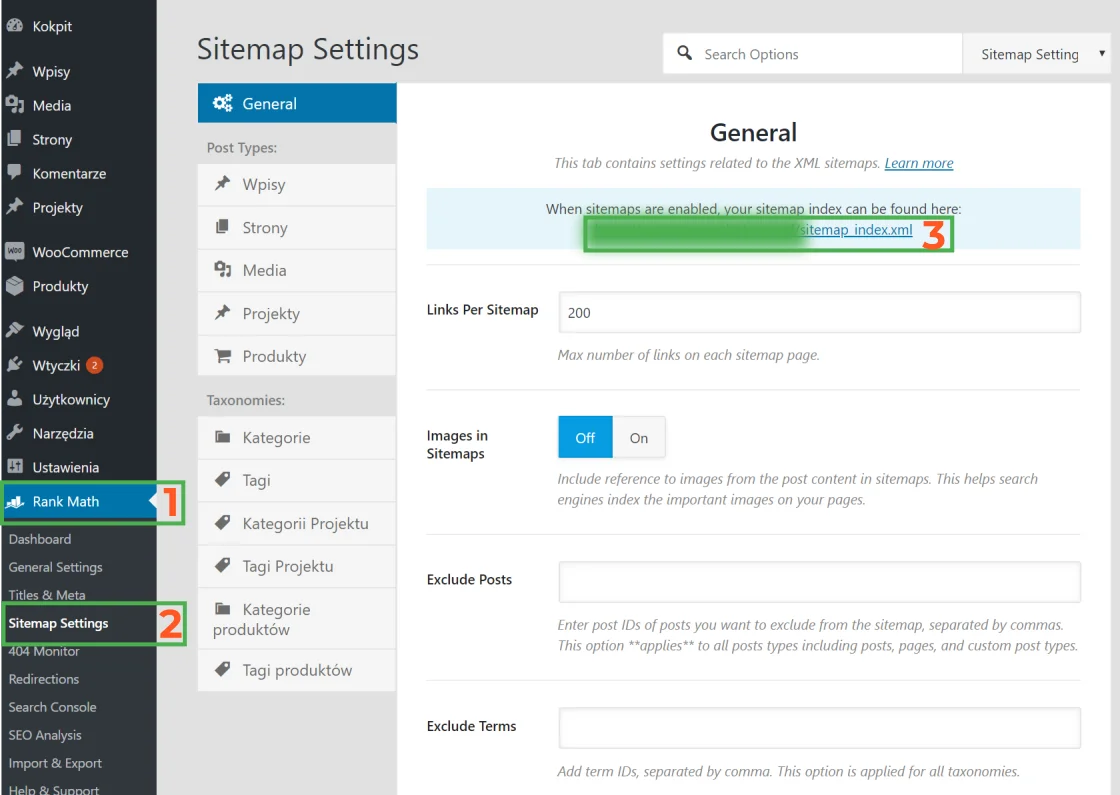This screenshot has width=1120, height=795.
Task: Click the tag icon beside Tagi produktów
Action: point(223,669)
